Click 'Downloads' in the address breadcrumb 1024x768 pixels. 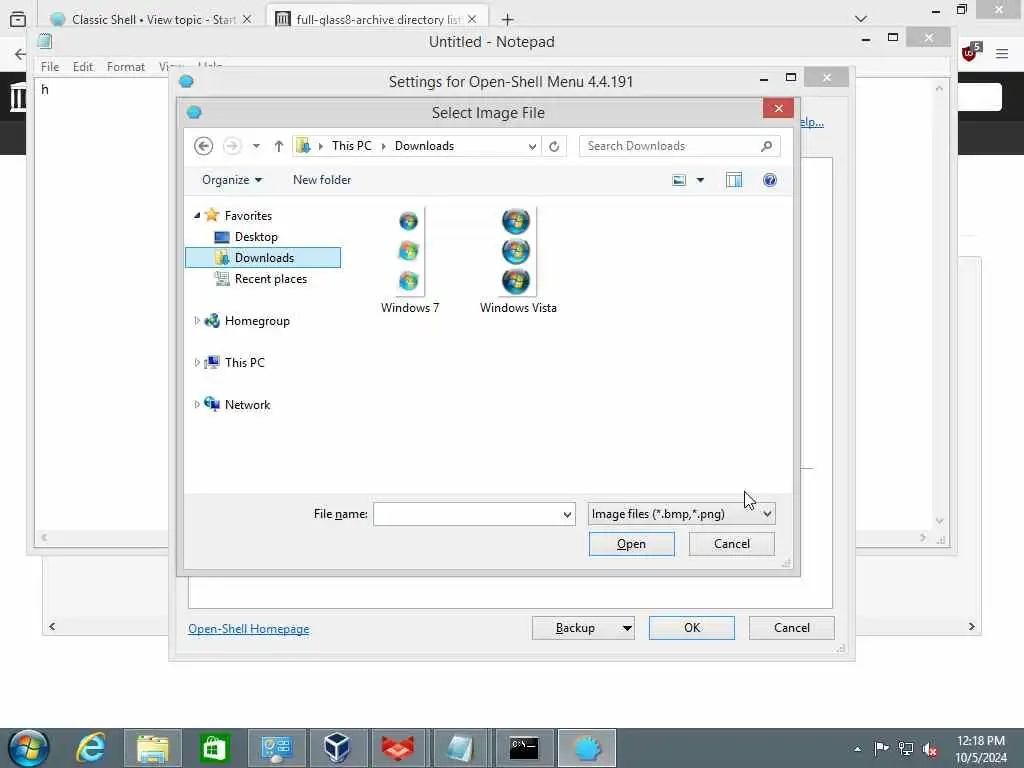pos(424,146)
